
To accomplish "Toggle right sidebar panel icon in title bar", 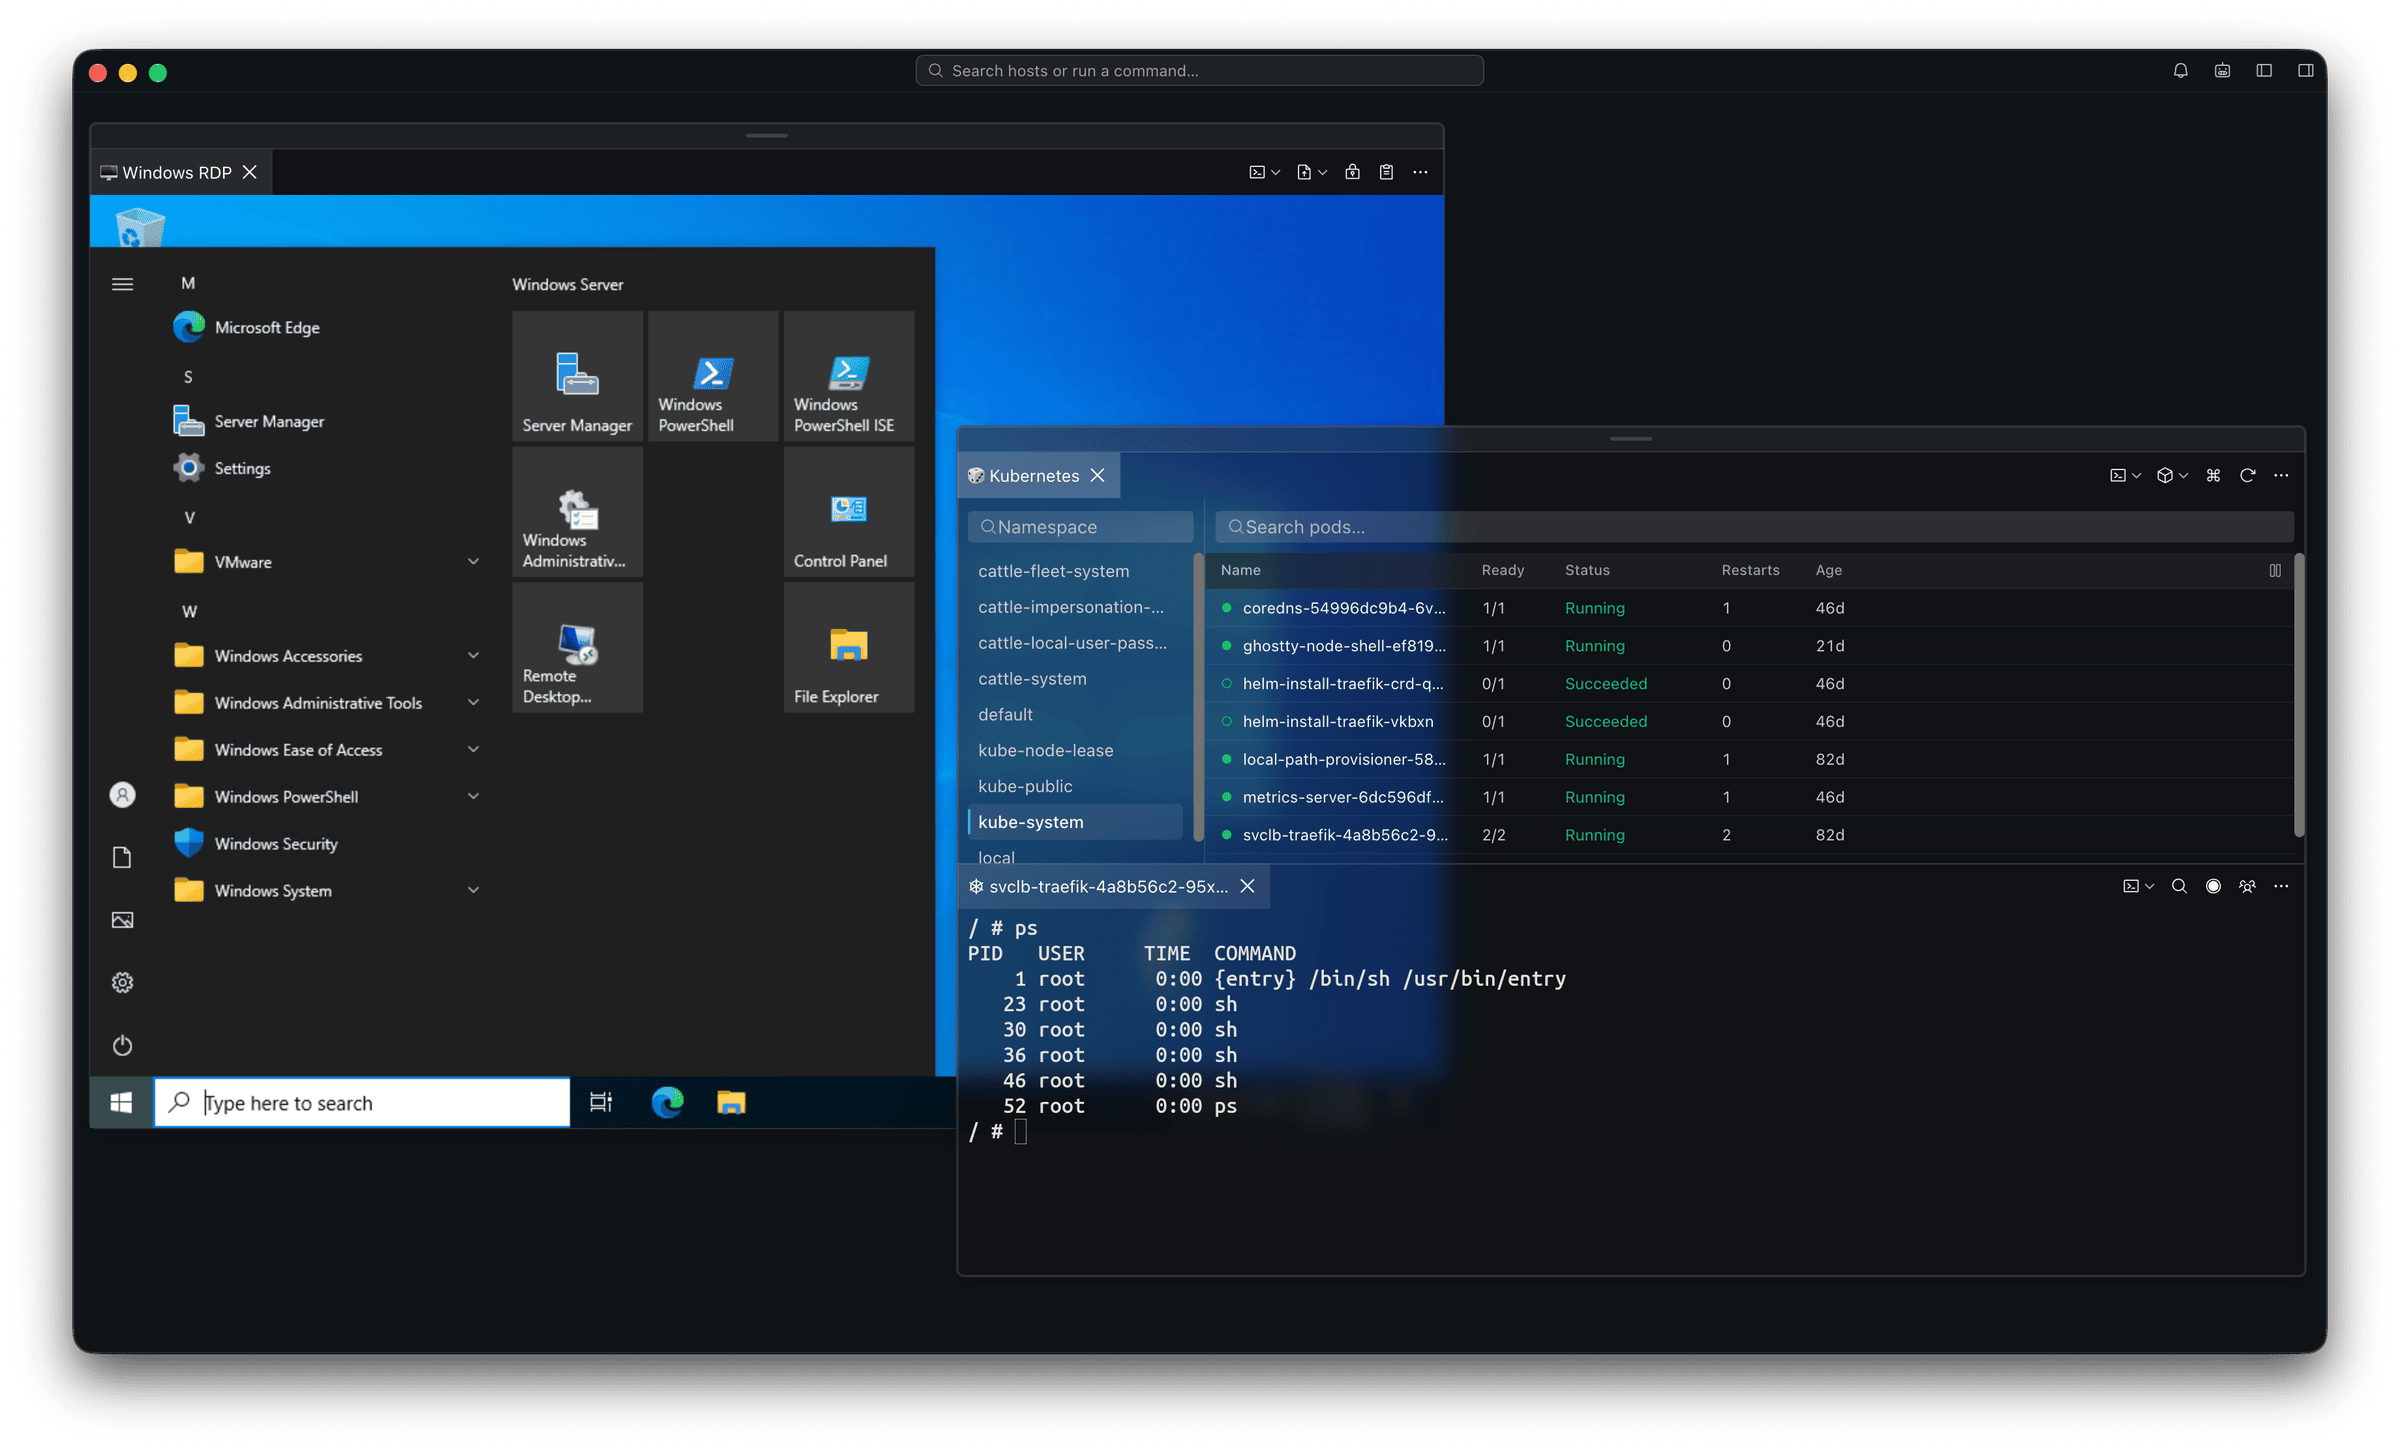I will click(x=2305, y=71).
